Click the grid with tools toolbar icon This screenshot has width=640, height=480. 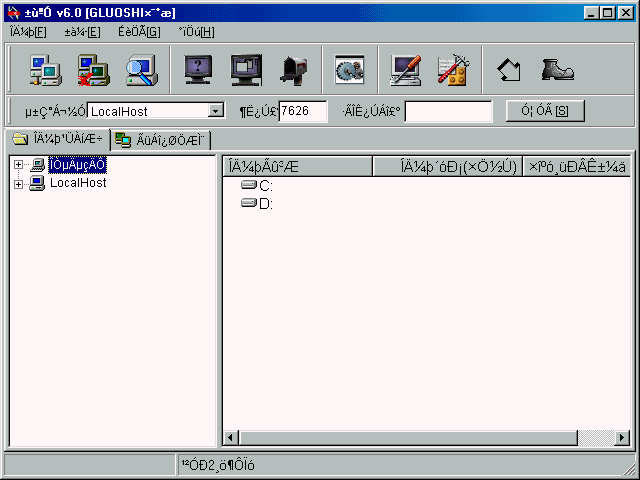pyautogui.click(x=453, y=70)
